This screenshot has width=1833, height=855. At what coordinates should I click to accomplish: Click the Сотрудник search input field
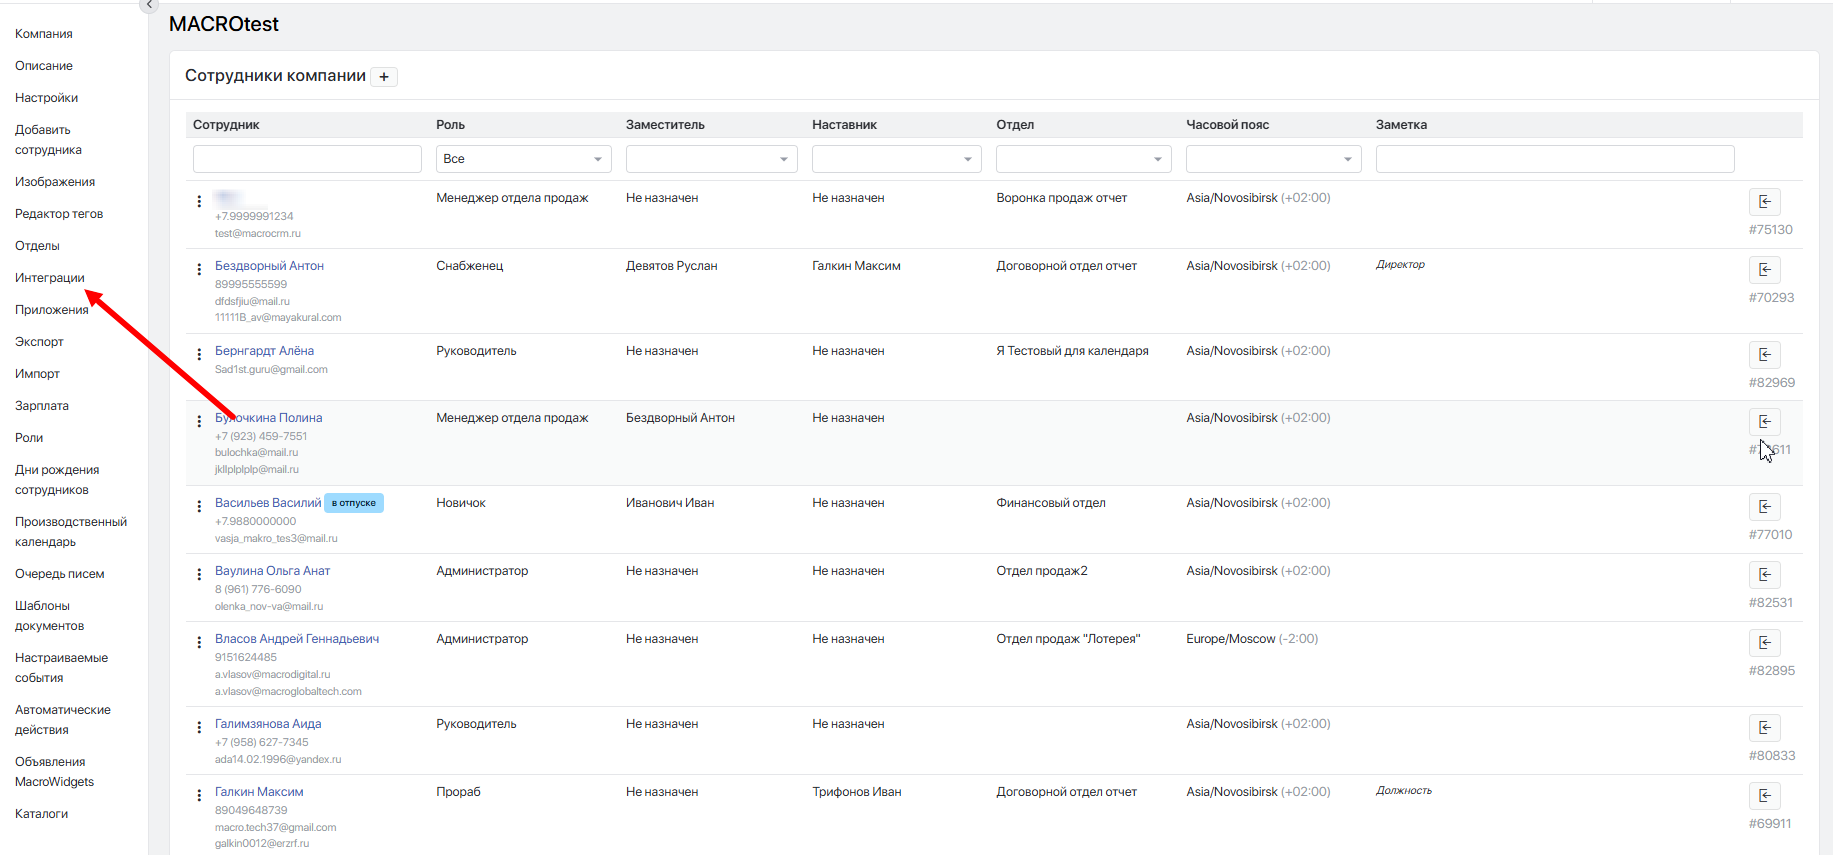pyautogui.click(x=307, y=159)
